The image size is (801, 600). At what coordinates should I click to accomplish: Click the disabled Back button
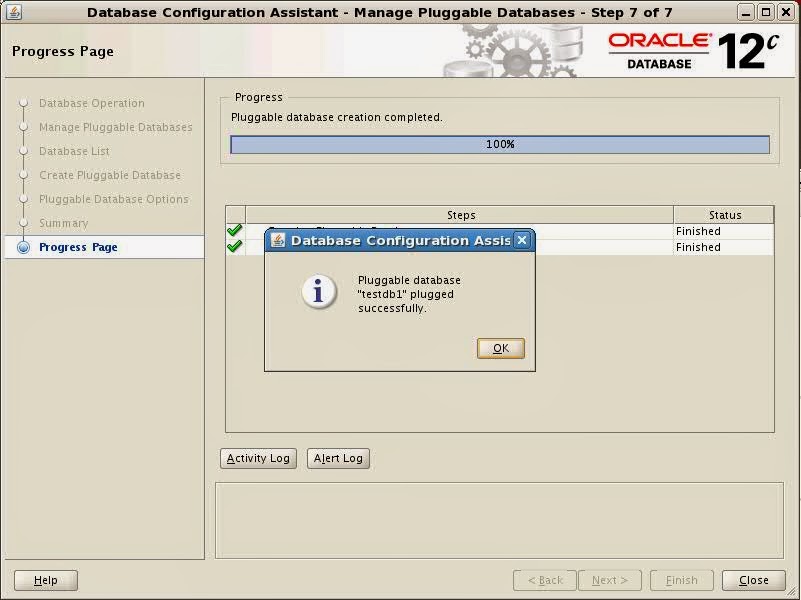pos(545,580)
